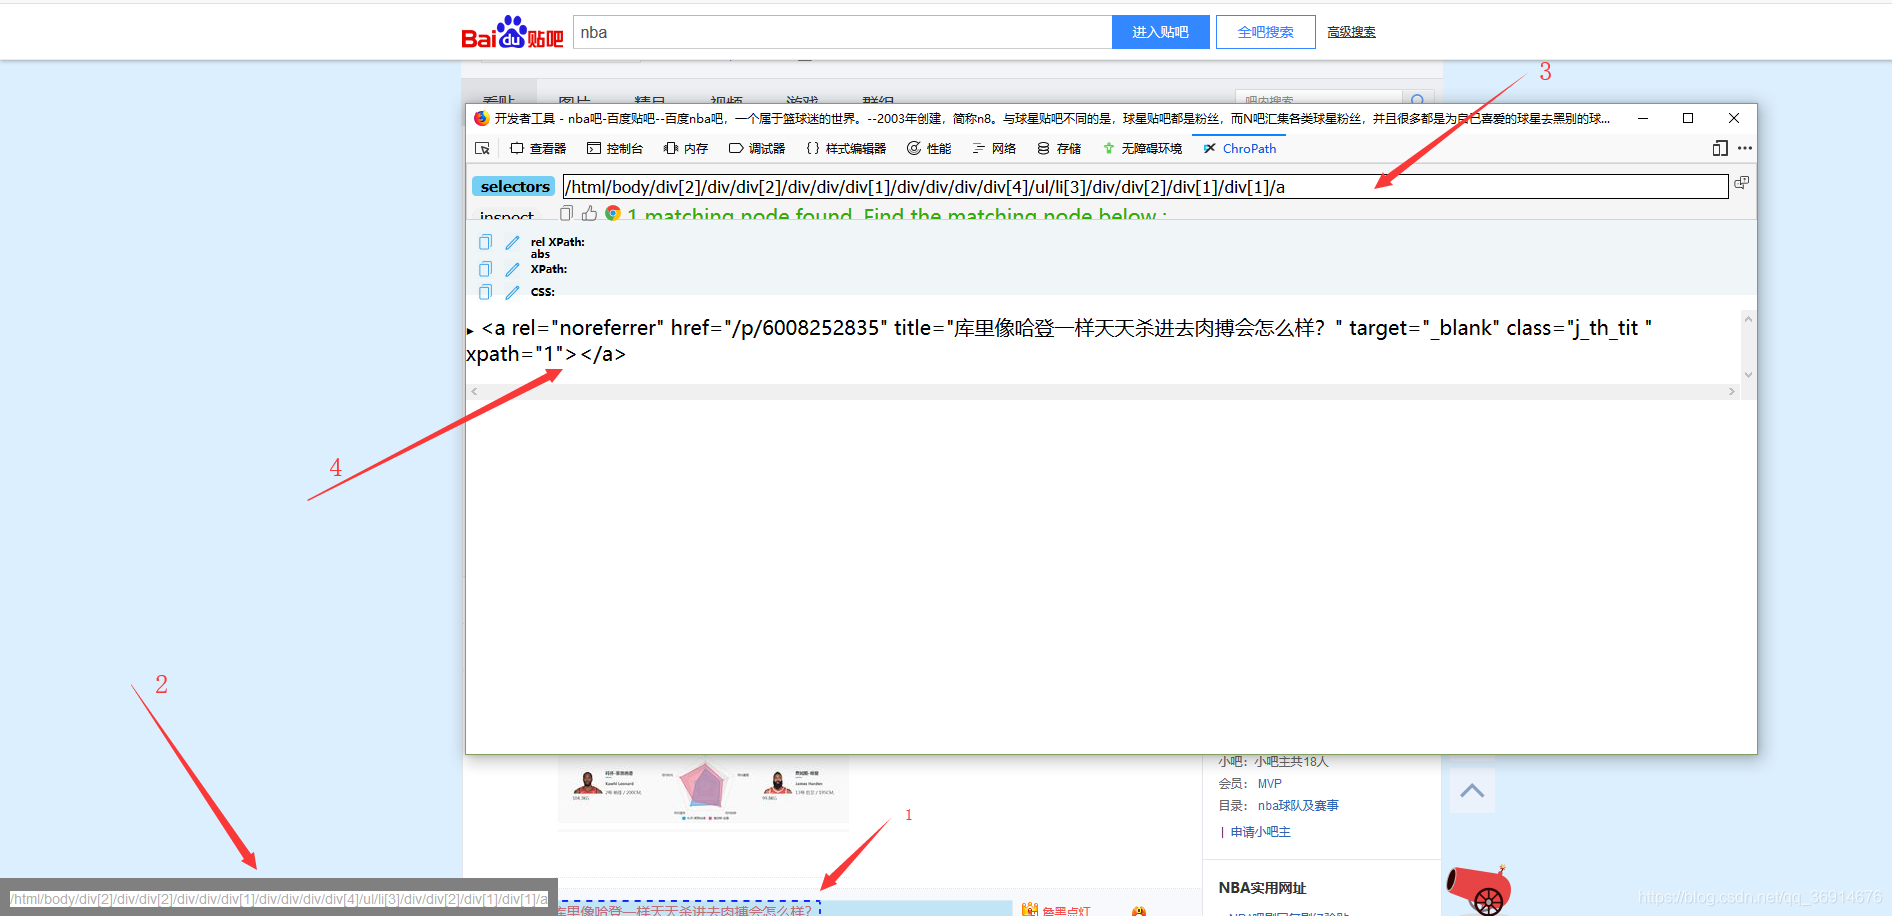
Task: Open the 内存 memory tab
Action: point(686,148)
